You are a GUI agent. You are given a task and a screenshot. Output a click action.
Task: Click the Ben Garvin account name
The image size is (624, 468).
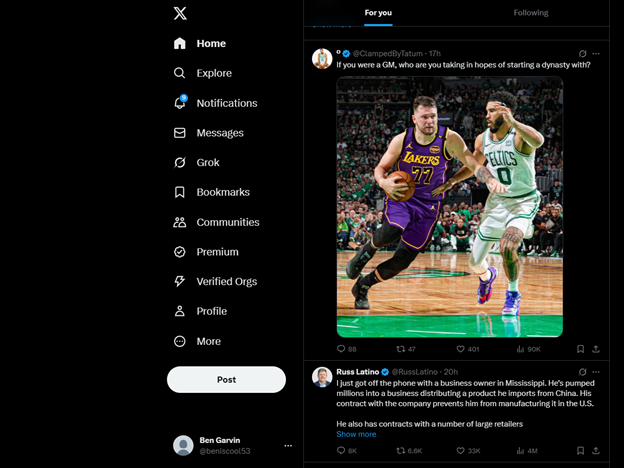pyautogui.click(x=220, y=440)
